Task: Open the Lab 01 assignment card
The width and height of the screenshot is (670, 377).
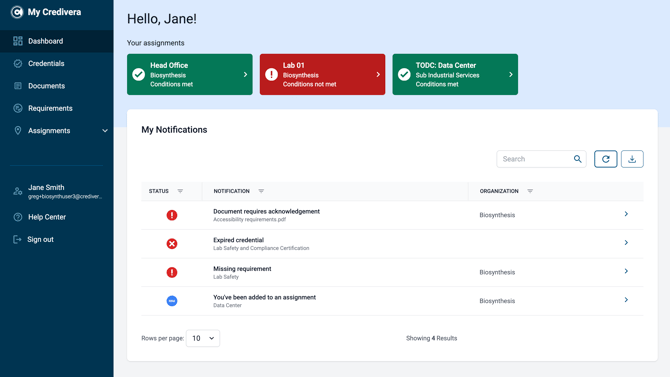Action: [x=322, y=74]
